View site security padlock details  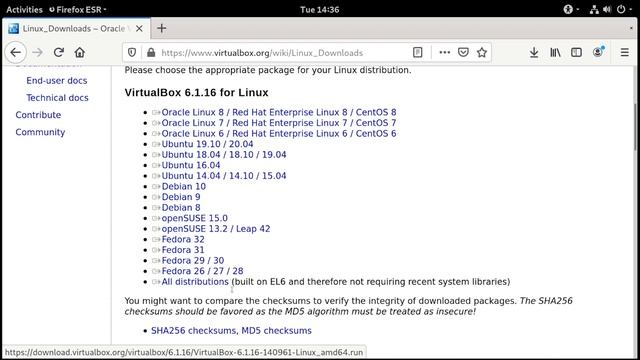151,53
